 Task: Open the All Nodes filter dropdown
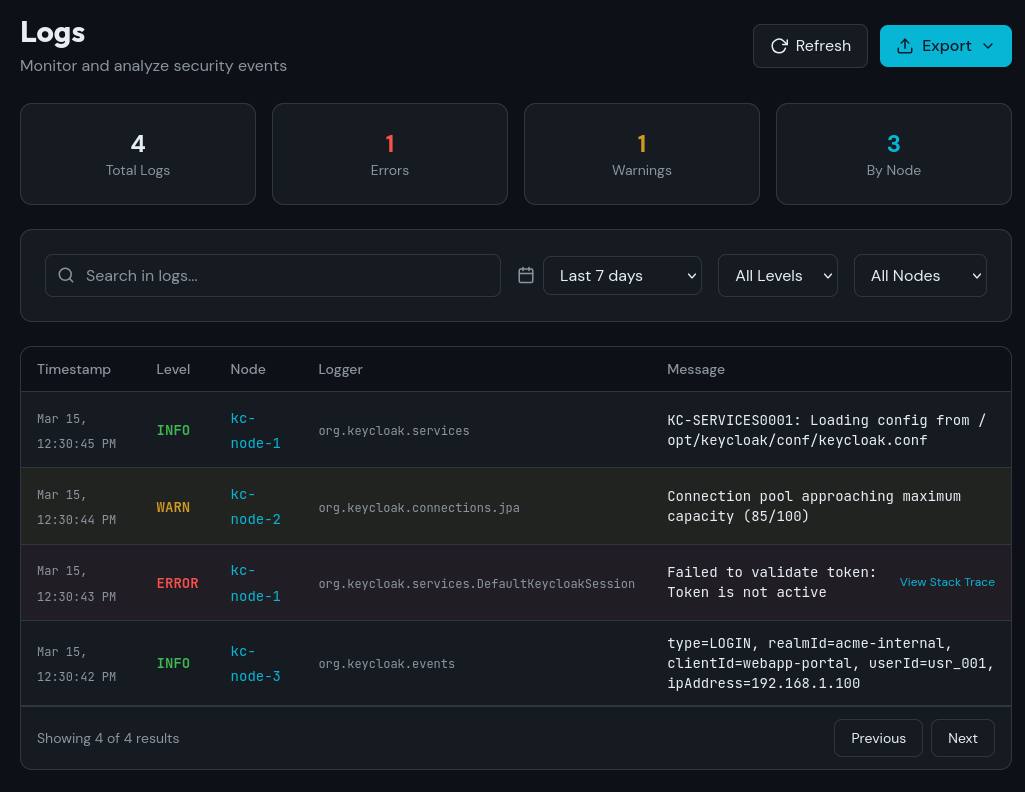click(x=919, y=275)
